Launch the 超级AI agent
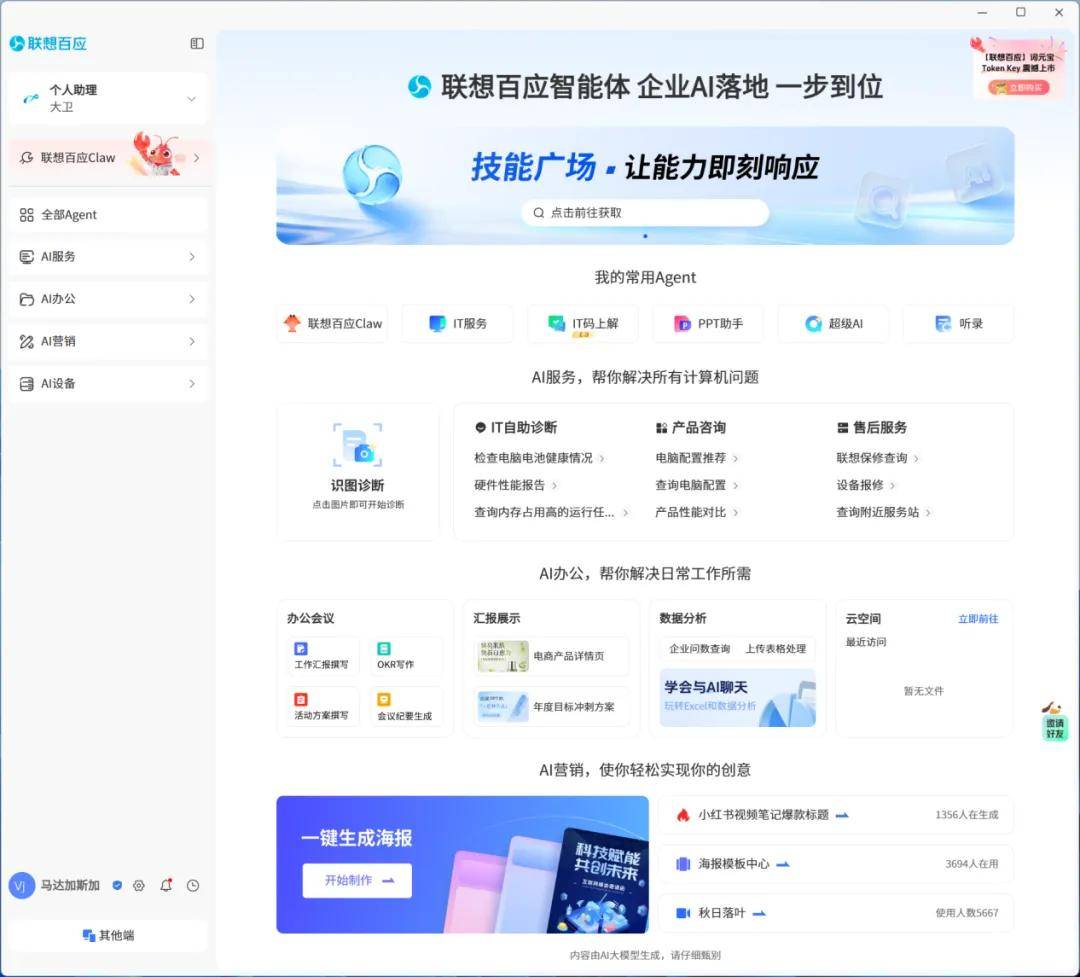 coord(833,323)
